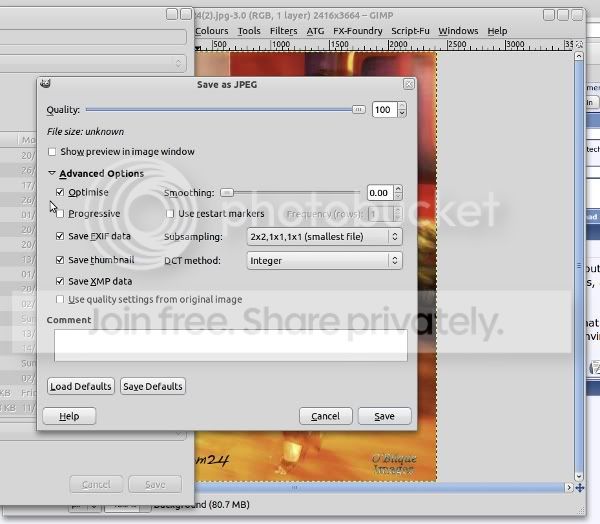Click inside the Comment text box
This screenshot has width=600, height=524.
[x=230, y=345]
